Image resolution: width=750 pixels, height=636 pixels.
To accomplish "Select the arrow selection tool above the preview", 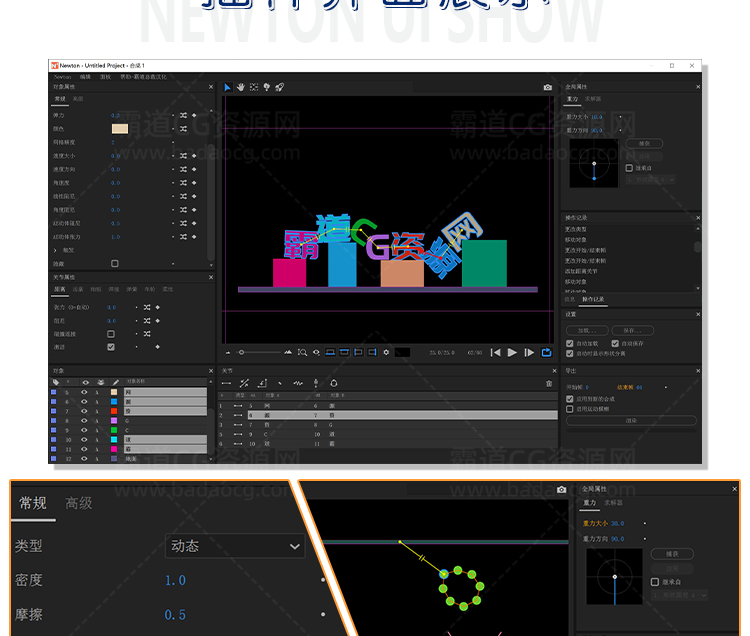I will 228,87.
